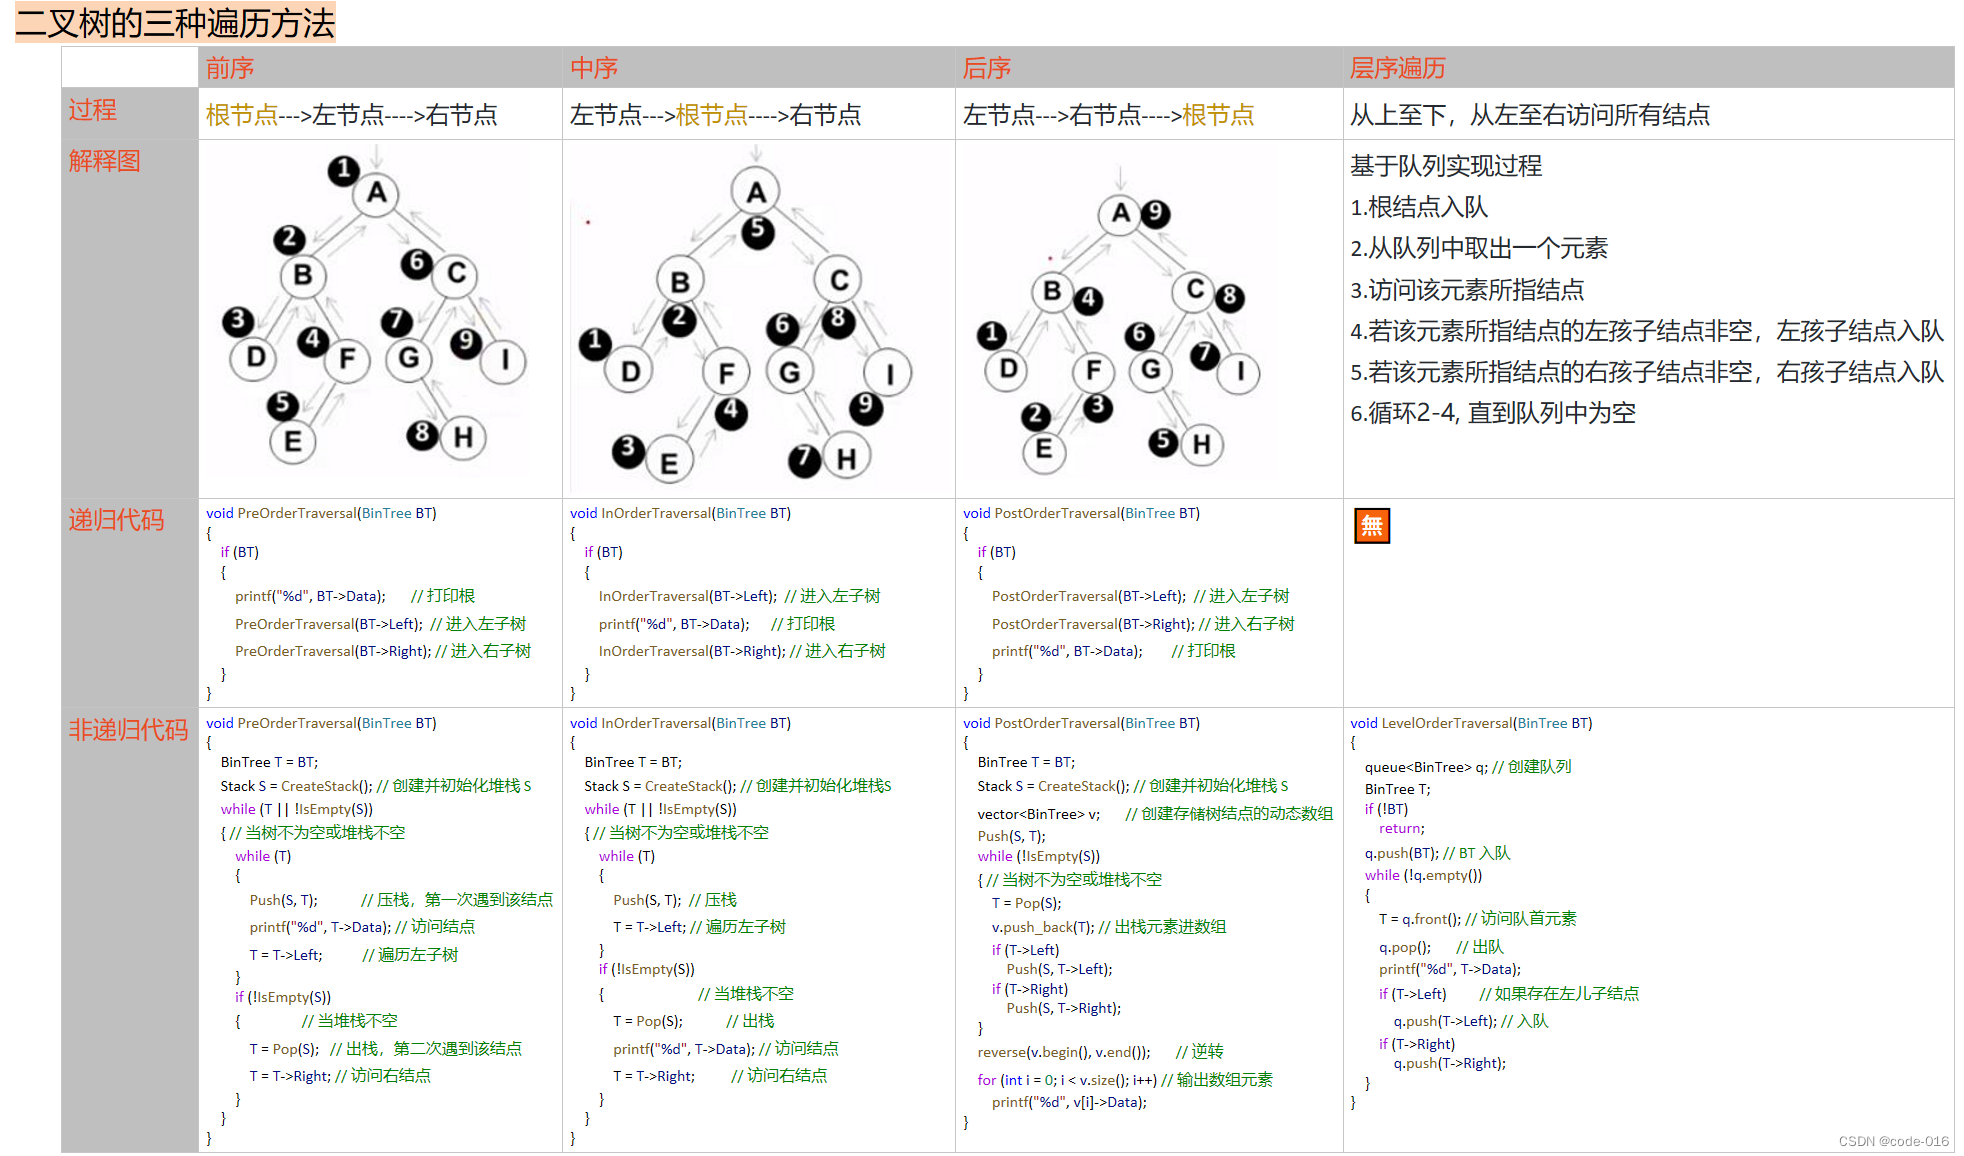Click the step 3.访问该元素所指结点
Screen dimensions: 1964x1156
point(1467,290)
